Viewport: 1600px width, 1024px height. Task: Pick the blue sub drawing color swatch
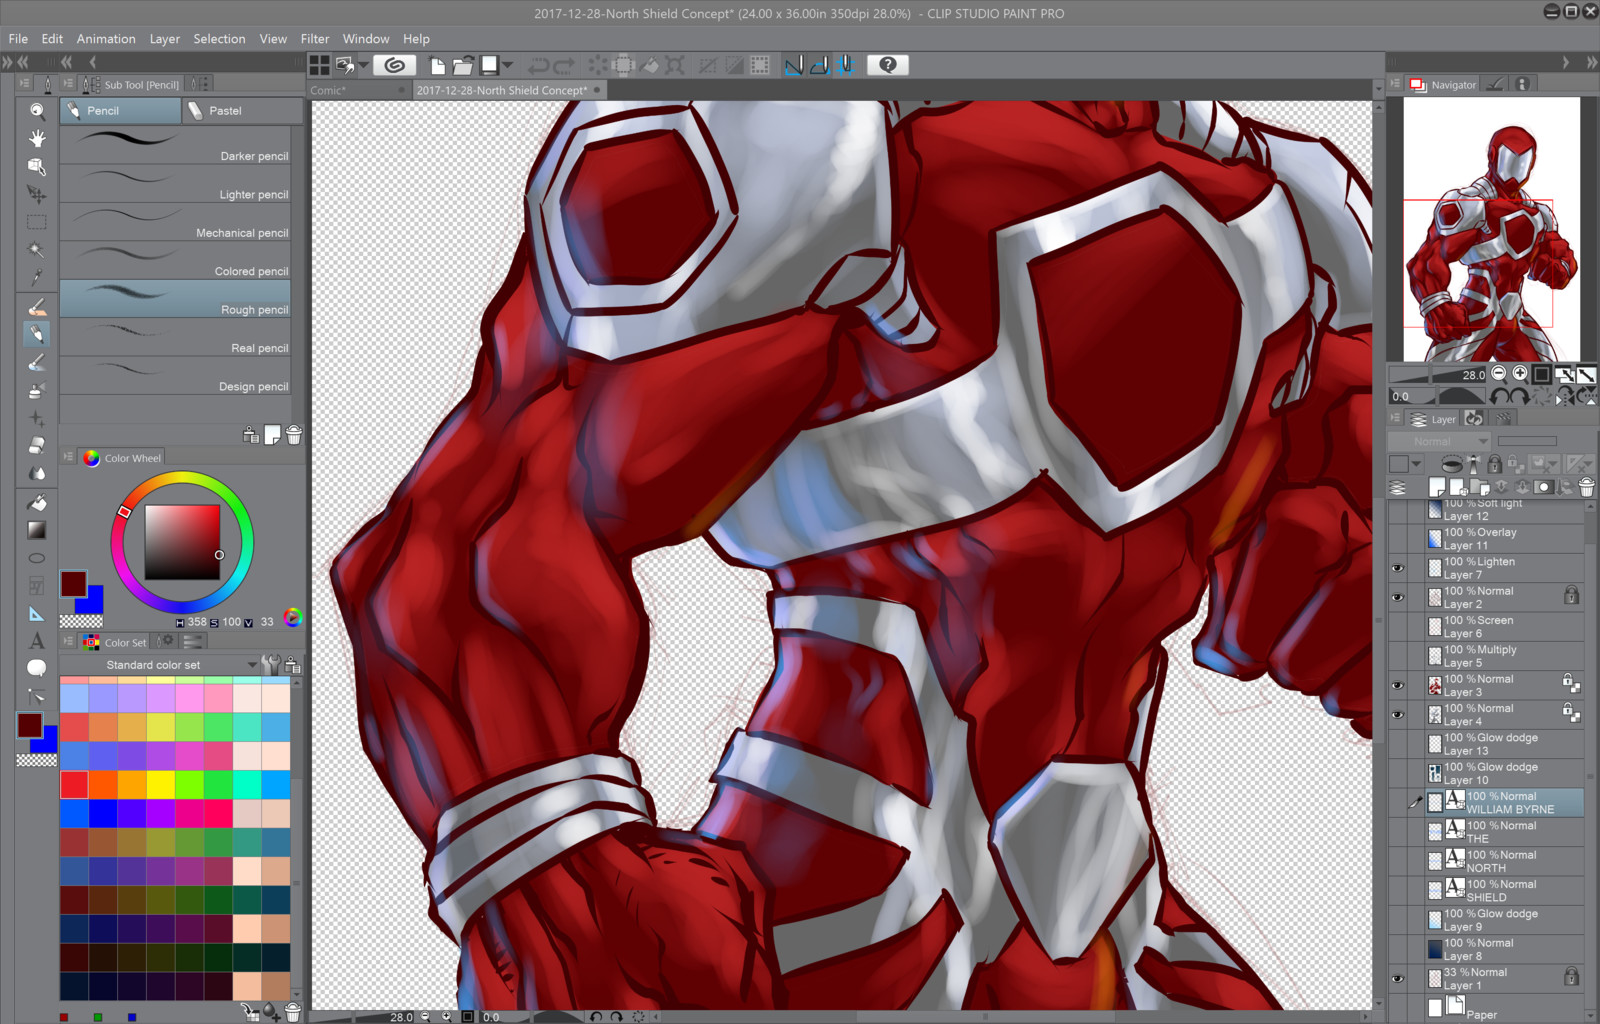[x=94, y=603]
